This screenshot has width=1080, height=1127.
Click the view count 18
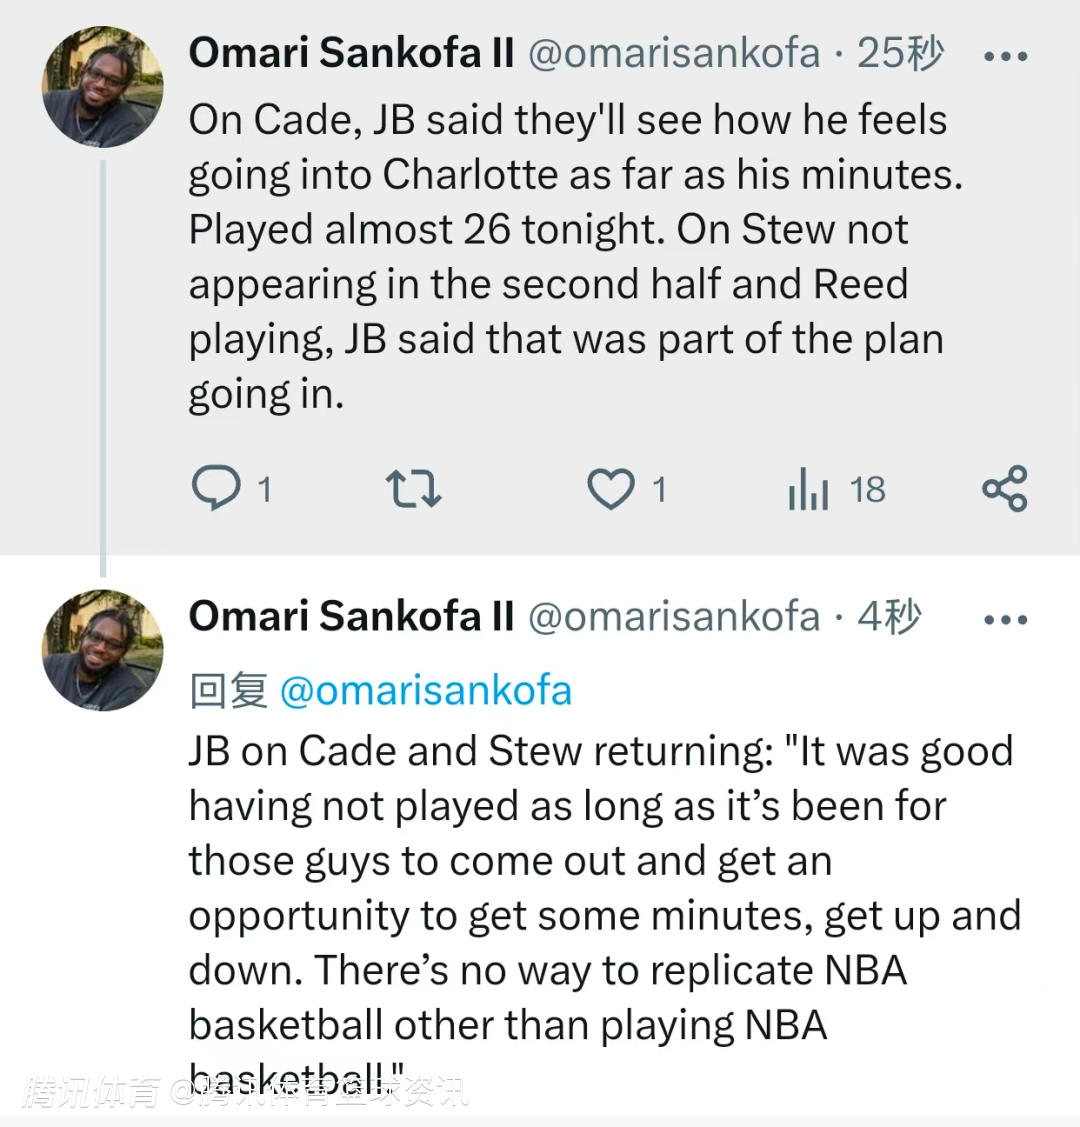tap(867, 490)
